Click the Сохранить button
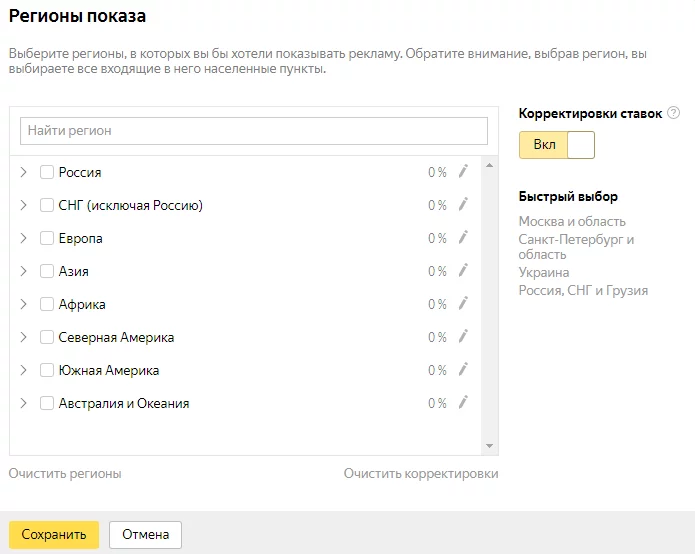The width and height of the screenshot is (695, 554). tap(54, 534)
